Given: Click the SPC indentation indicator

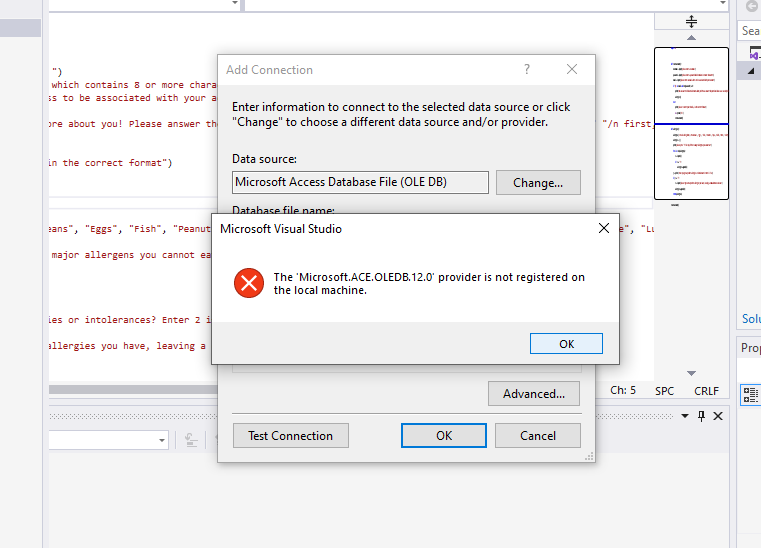Looking at the screenshot, I should [x=664, y=391].
